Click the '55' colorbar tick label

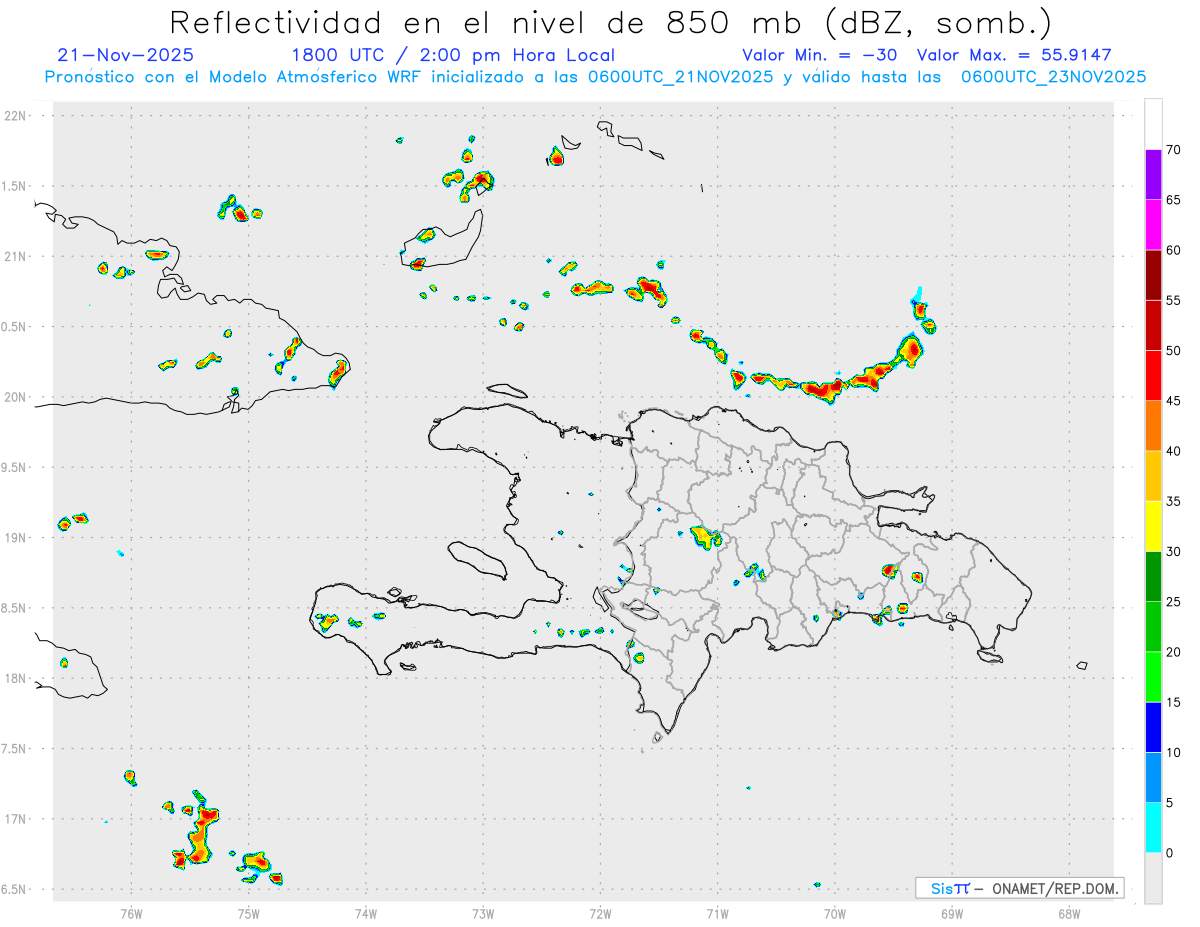tap(1173, 300)
